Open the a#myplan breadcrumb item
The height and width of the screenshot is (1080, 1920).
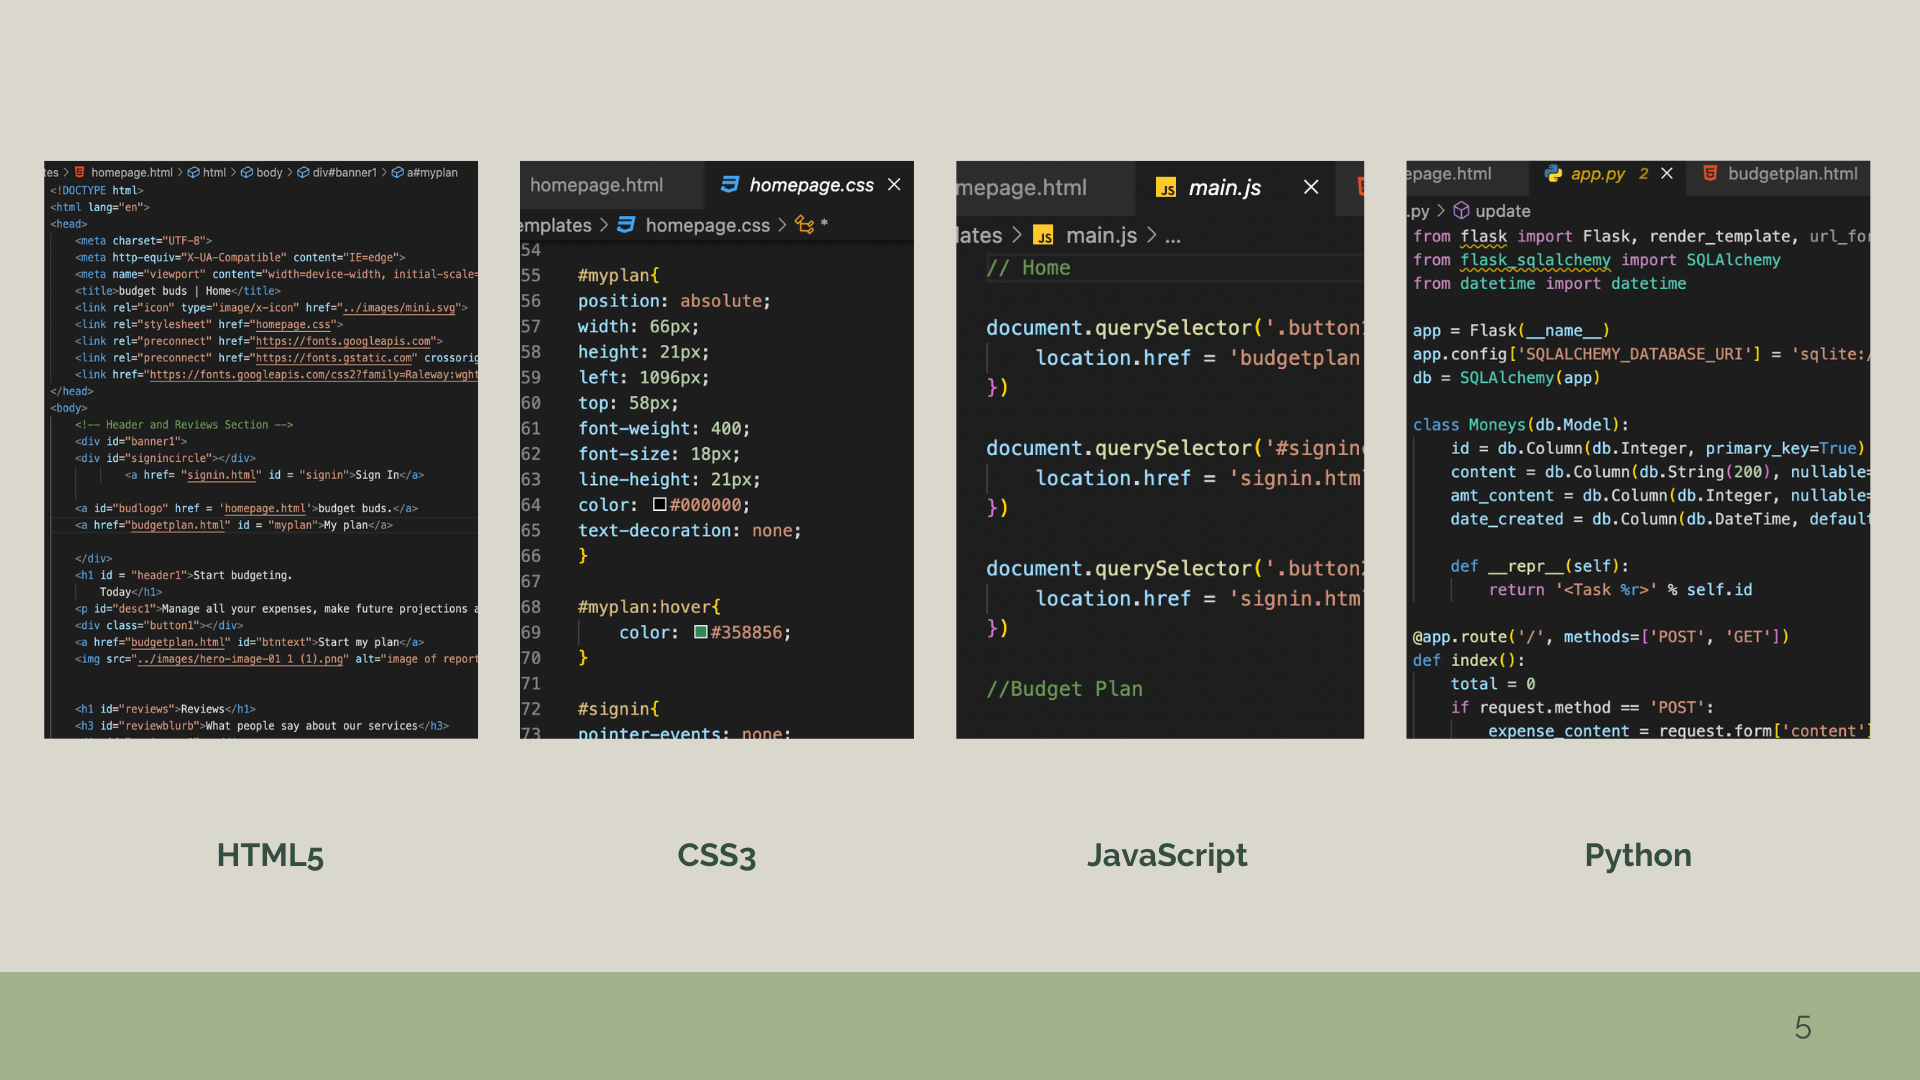pyautogui.click(x=431, y=173)
